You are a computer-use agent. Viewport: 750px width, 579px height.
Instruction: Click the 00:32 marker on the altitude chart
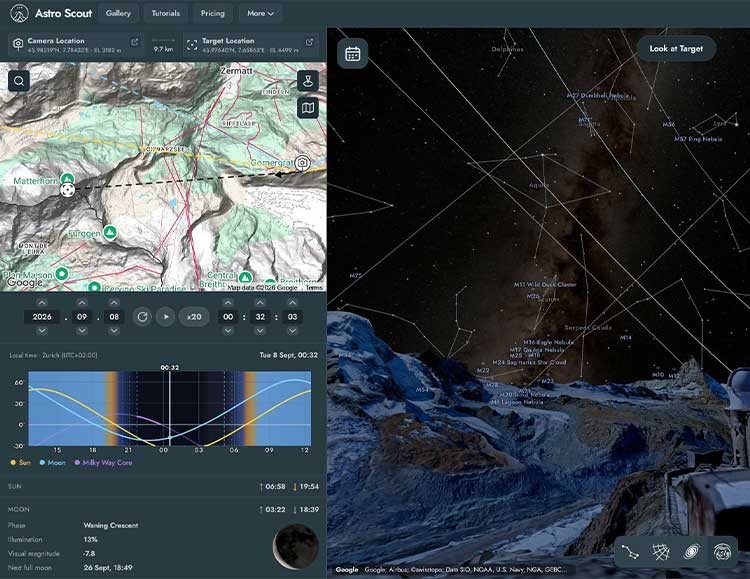point(170,367)
